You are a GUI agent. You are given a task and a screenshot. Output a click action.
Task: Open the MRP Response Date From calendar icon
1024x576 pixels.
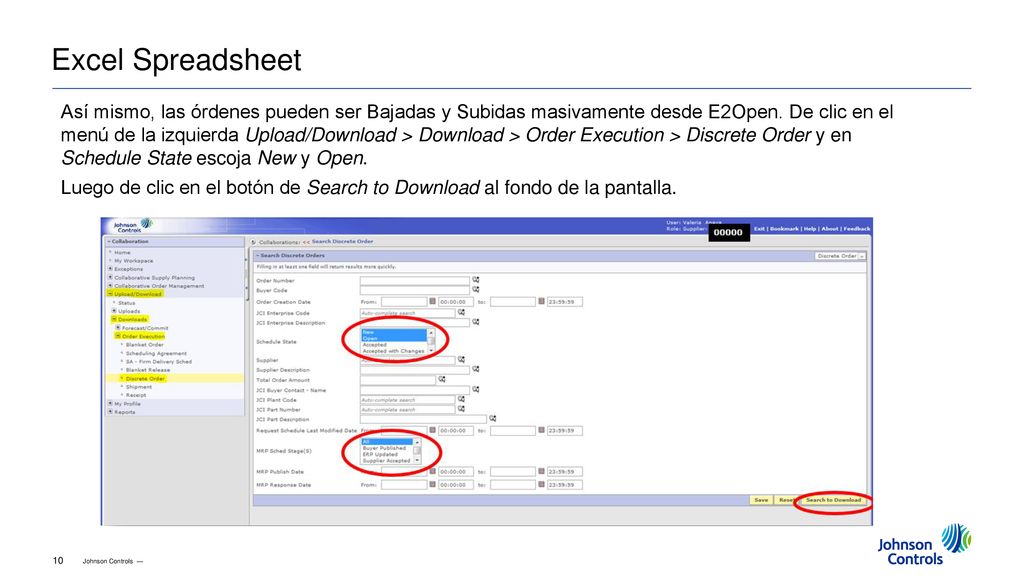tap(432, 484)
